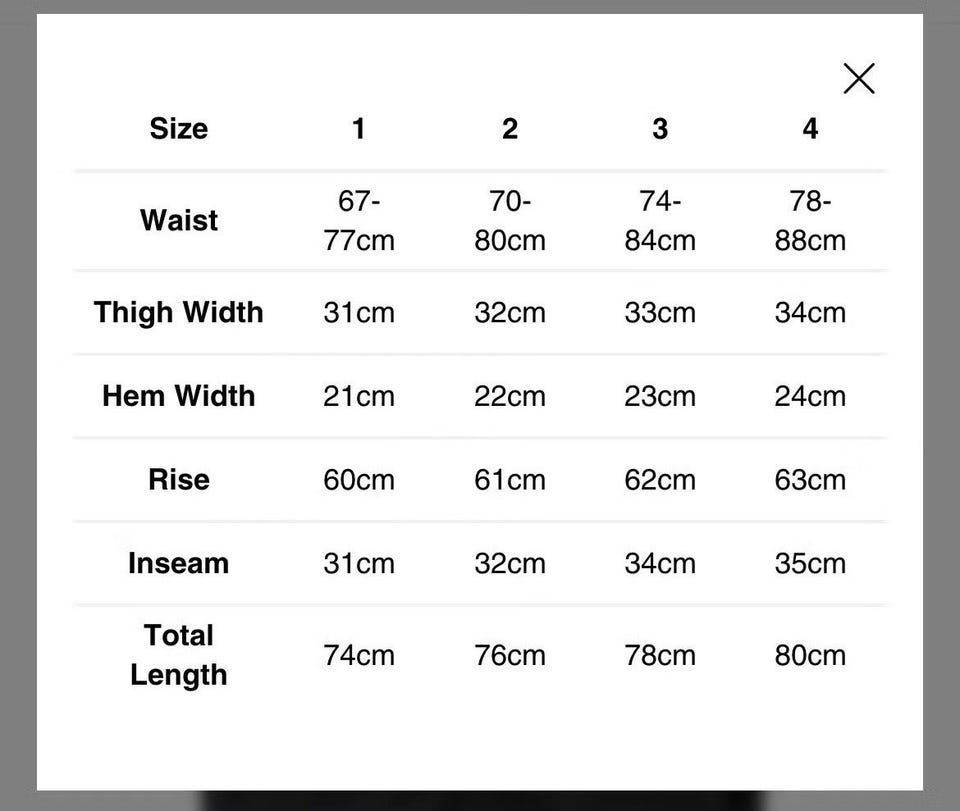Click the 34cm inseam value
The image size is (960, 811).
[660, 564]
